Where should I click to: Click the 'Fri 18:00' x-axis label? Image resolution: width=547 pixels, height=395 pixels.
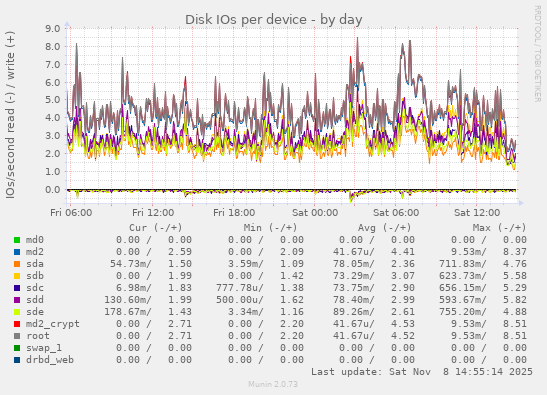234,213
